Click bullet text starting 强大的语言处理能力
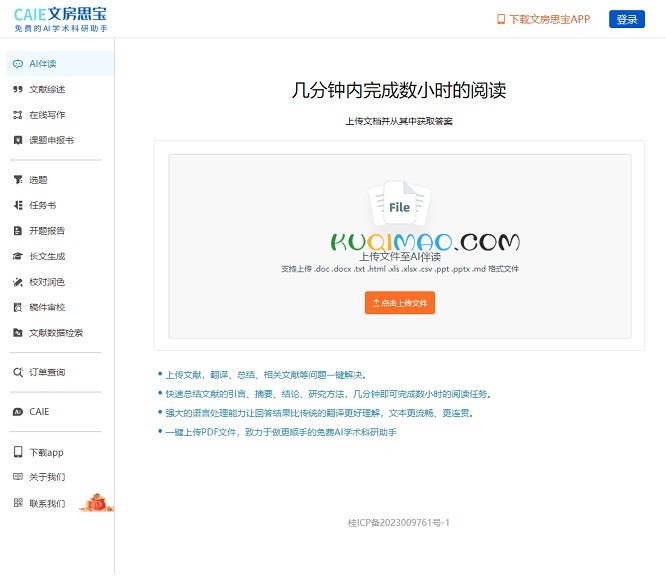The width and height of the screenshot is (666, 582). click(x=319, y=413)
